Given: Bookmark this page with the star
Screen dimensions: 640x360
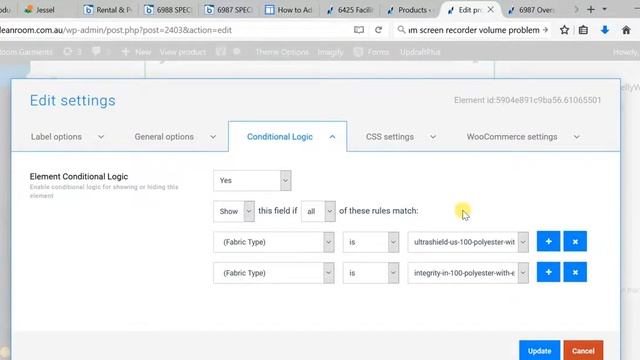Looking at the screenshot, I should pyautogui.click(x=564, y=30).
